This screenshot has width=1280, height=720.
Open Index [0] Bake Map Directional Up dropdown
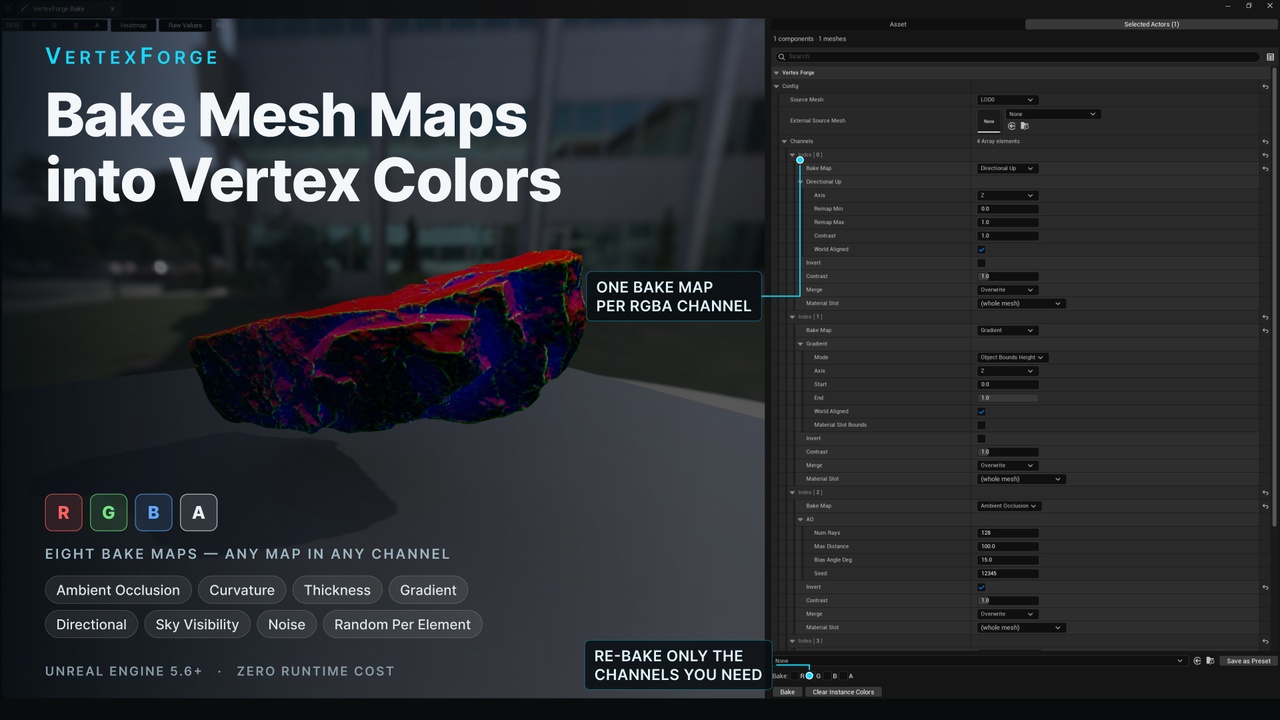click(x=1007, y=168)
